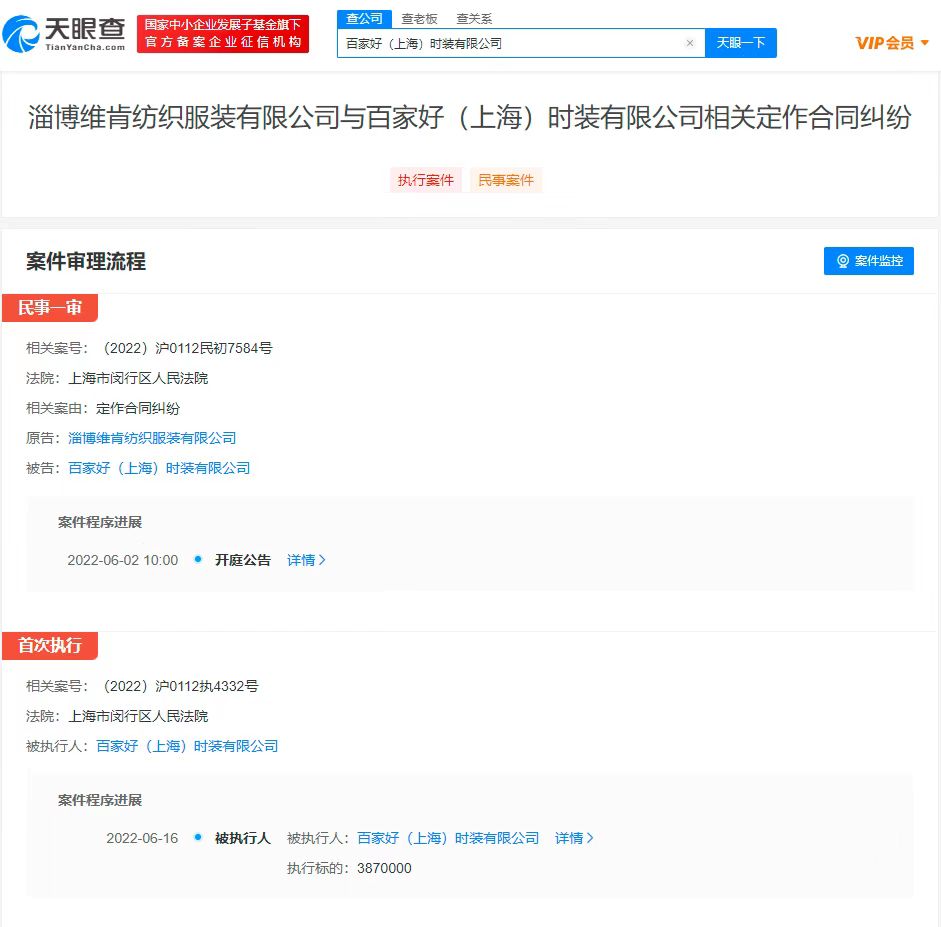
Task: Open plaintiff 淄博维肯纺织服装有限公司 link
Action: 152,438
